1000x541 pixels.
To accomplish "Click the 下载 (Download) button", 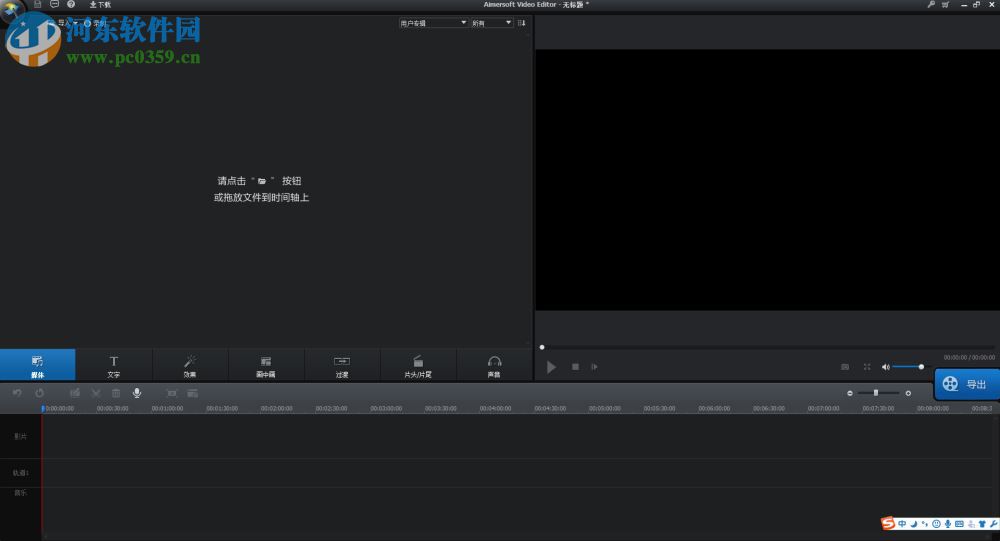I will click(100, 4).
